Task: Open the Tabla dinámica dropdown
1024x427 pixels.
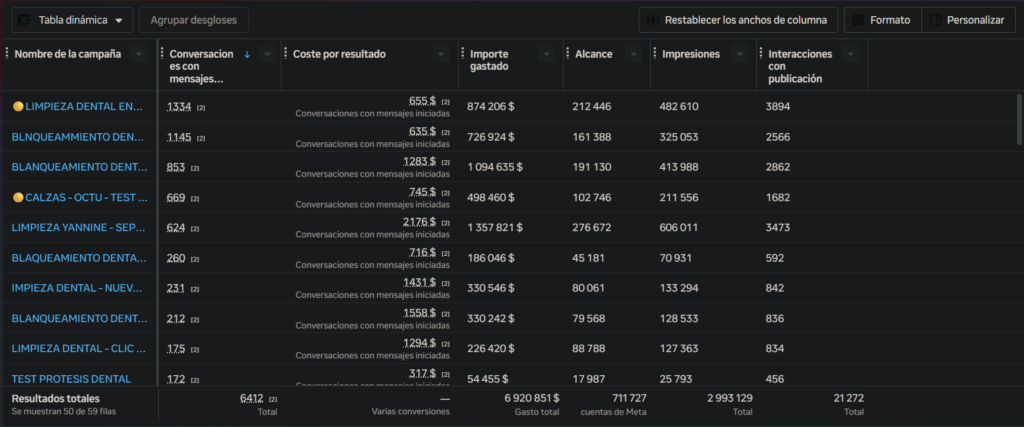Action: 72,20
